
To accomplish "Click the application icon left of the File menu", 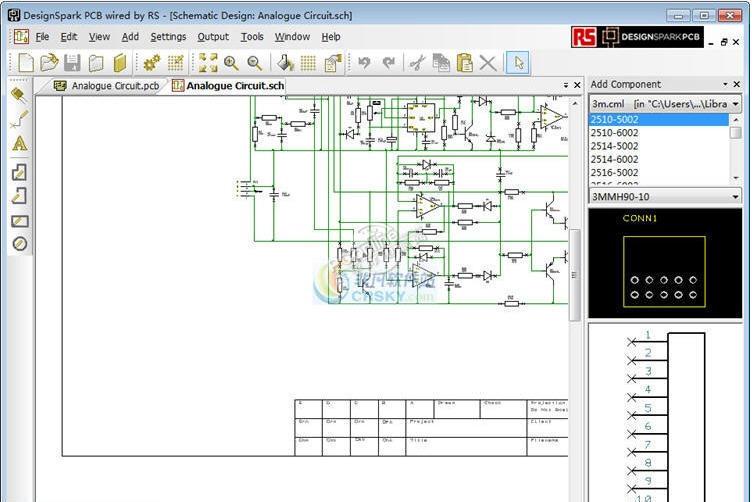I will 21,36.
